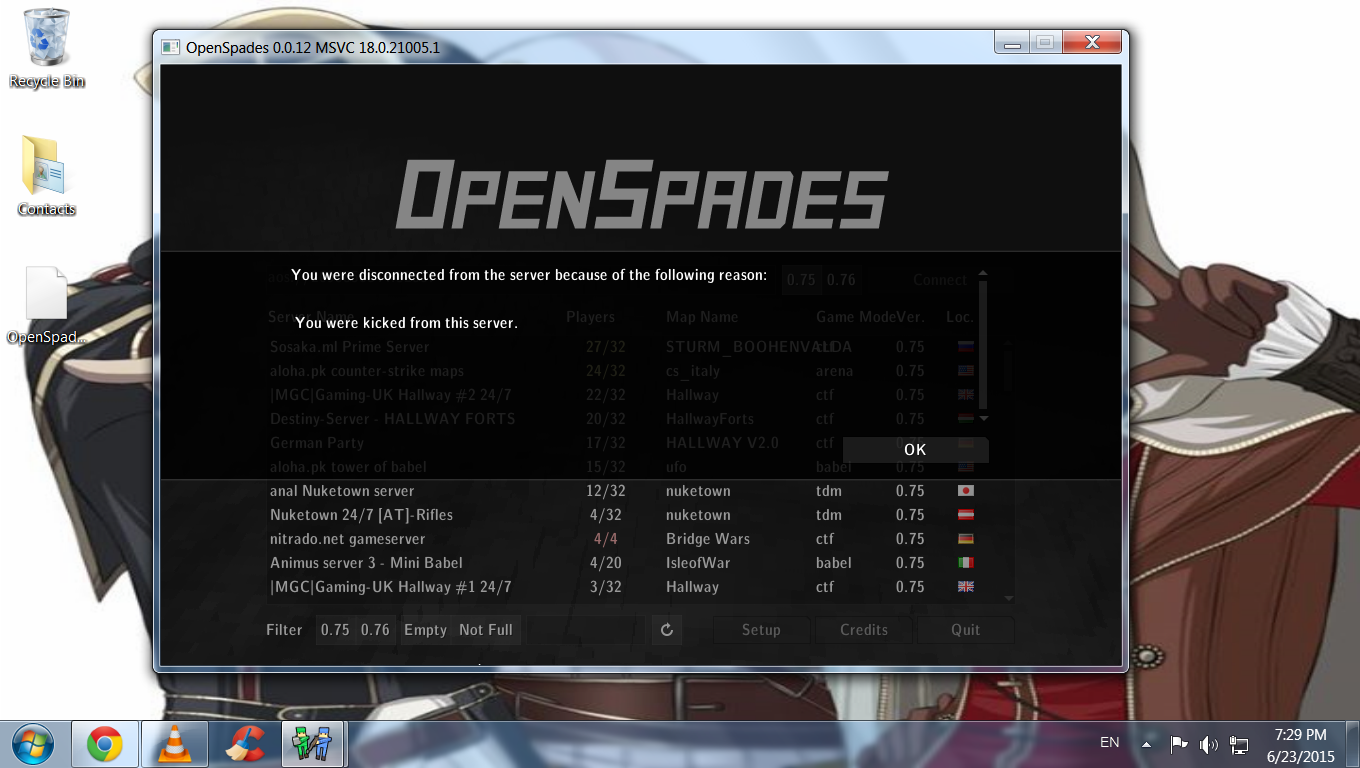Dismiss the kick message with OK
The image size is (1360, 768).
tap(914, 449)
